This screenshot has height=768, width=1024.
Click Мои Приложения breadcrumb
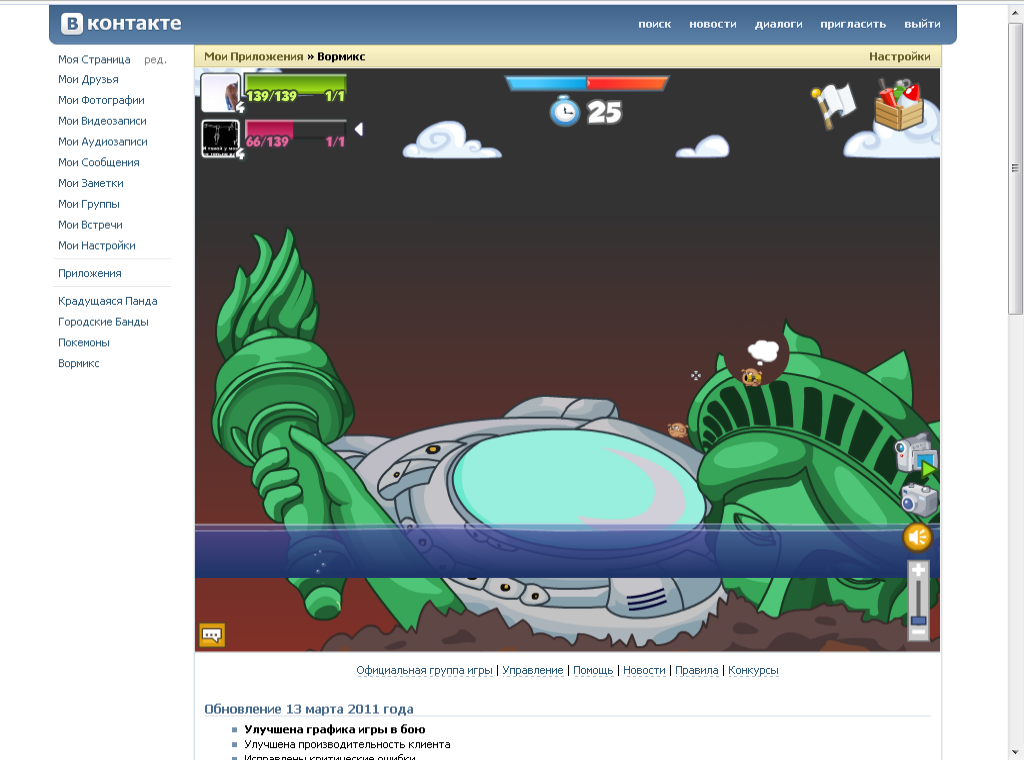[x=253, y=57]
